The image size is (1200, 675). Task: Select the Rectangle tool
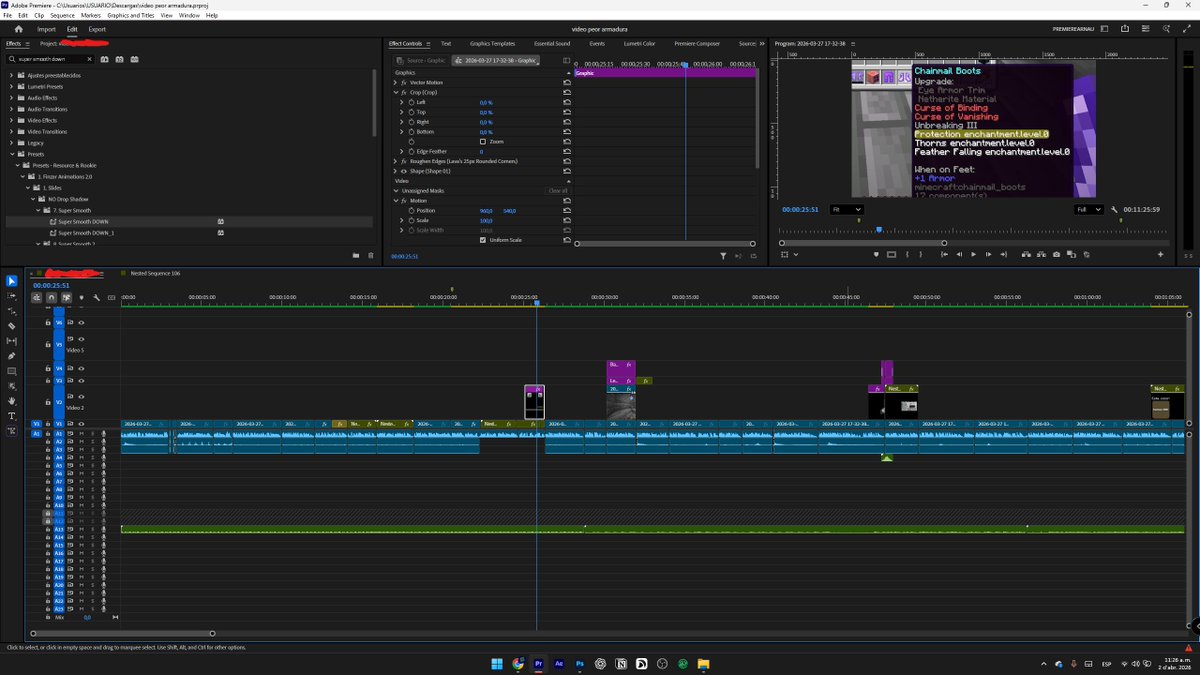(12, 371)
